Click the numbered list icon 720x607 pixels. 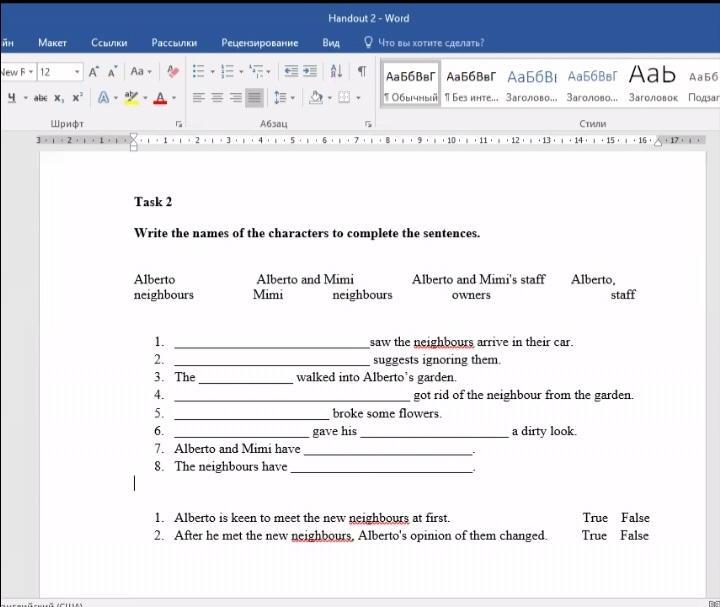coord(226,72)
